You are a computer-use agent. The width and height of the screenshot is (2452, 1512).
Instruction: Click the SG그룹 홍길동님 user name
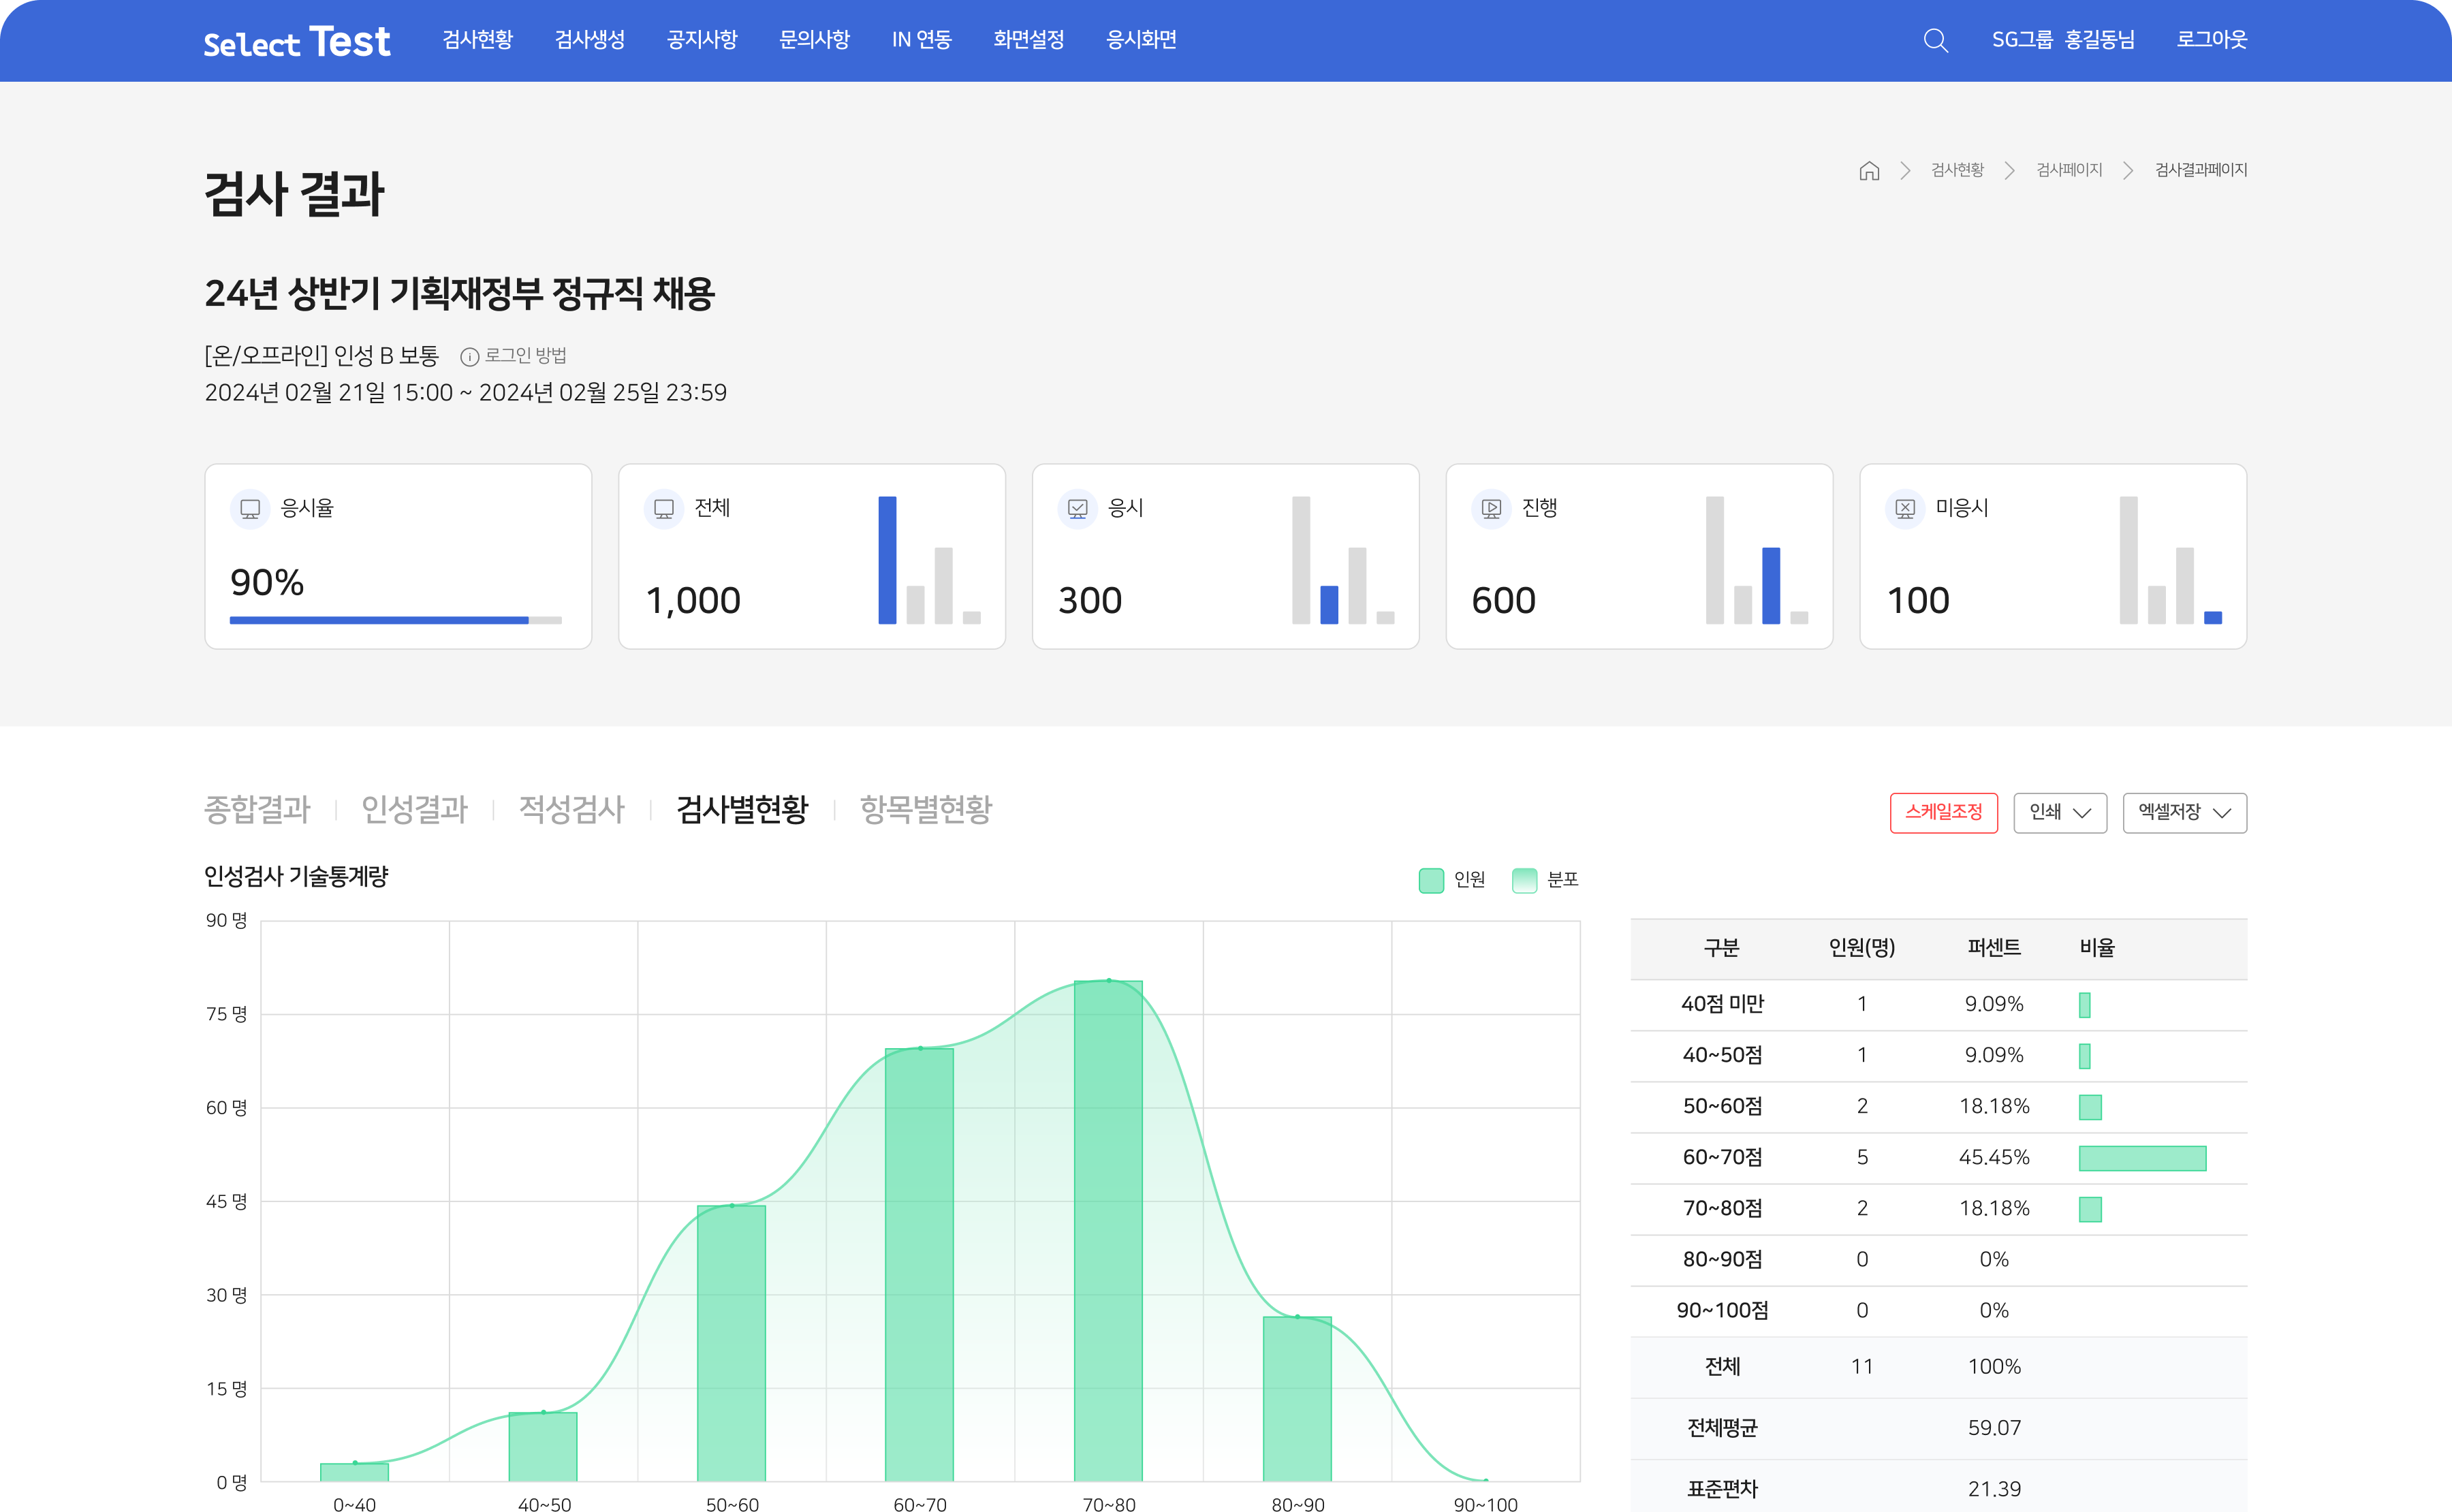click(2063, 40)
